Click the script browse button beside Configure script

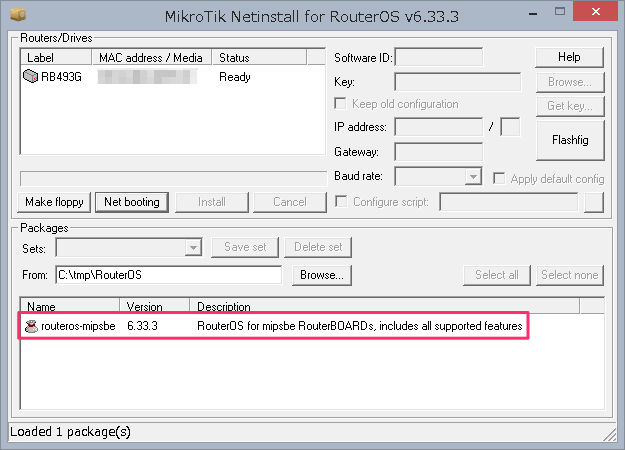pyautogui.click(x=594, y=202)
